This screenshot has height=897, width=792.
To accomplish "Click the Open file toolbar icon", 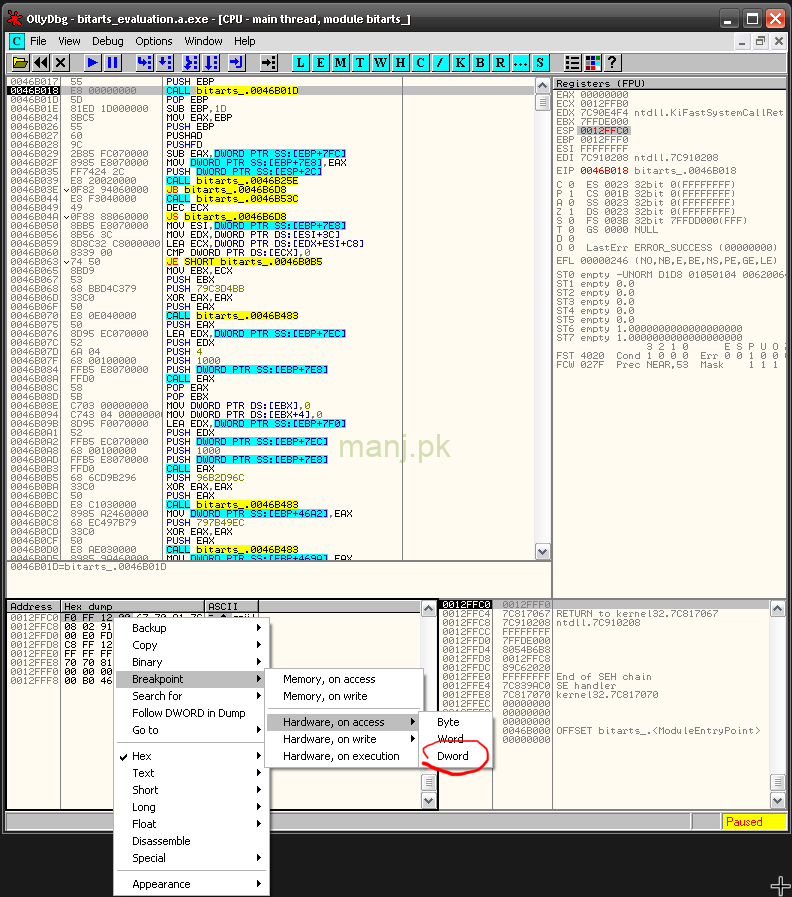I will [x=19, y=63].
